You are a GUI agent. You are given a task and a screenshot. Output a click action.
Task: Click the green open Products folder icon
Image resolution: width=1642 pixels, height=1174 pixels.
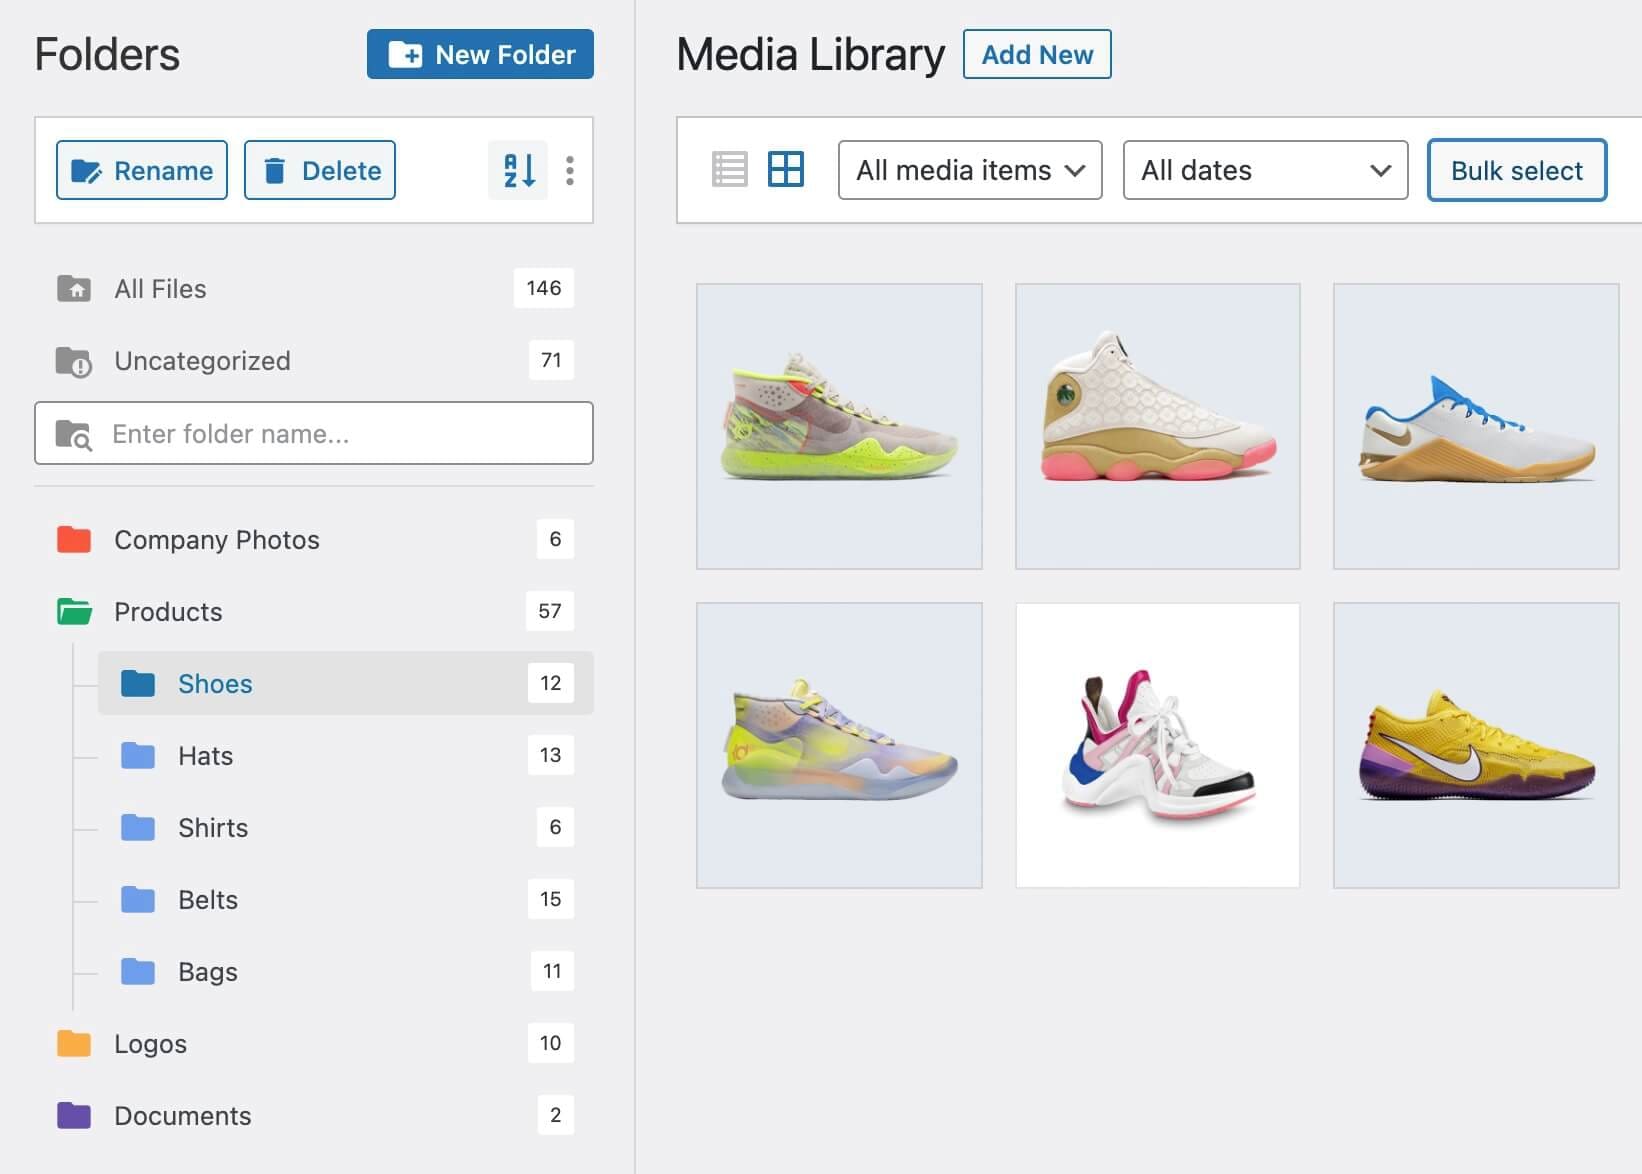click(x=74, y=611)
